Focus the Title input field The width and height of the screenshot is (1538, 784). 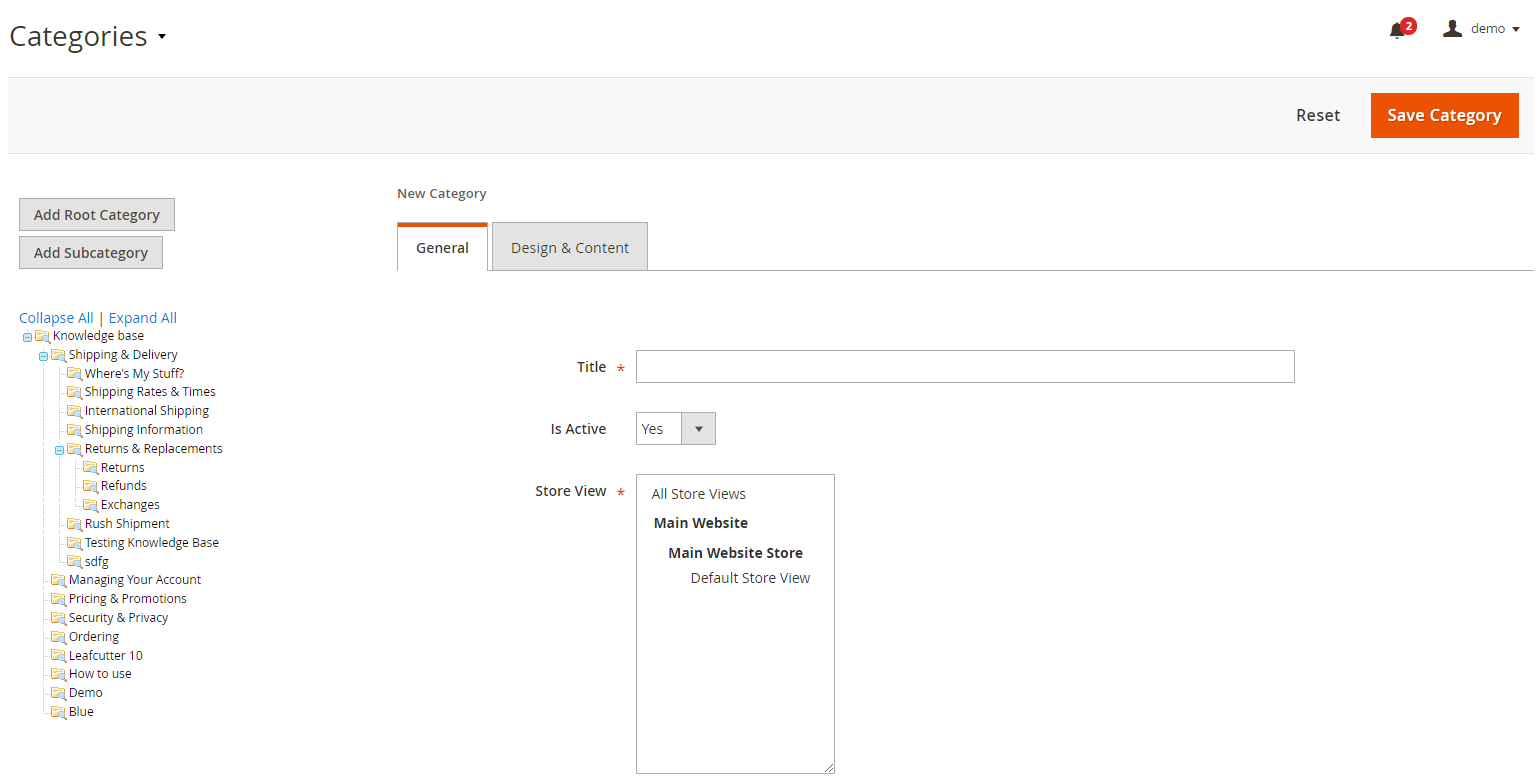pos(965,367)
